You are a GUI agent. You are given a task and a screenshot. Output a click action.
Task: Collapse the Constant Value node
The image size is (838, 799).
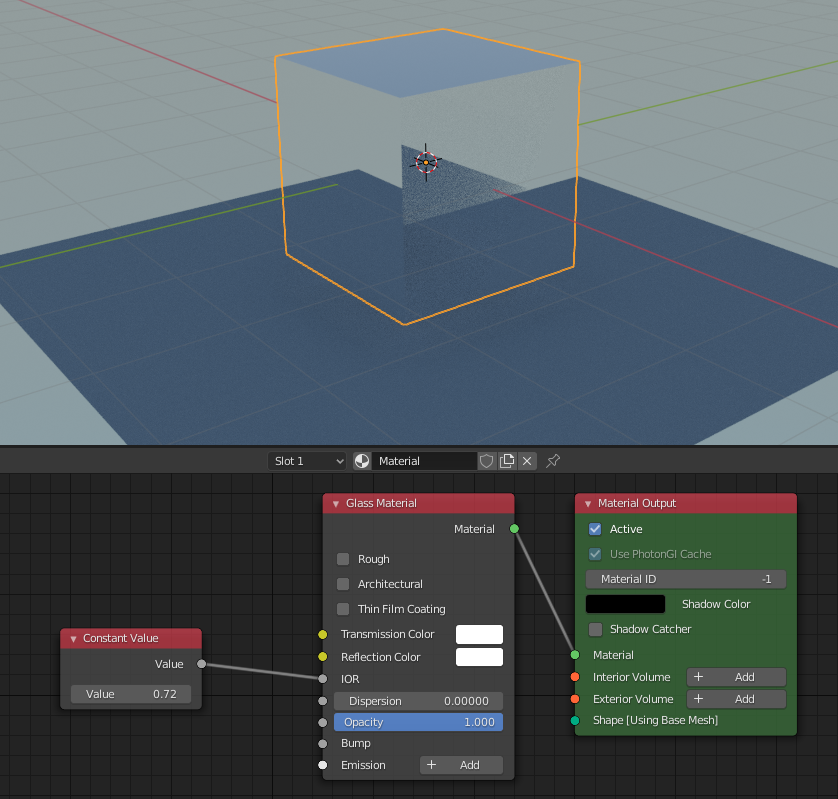click(x=73, y=638)
